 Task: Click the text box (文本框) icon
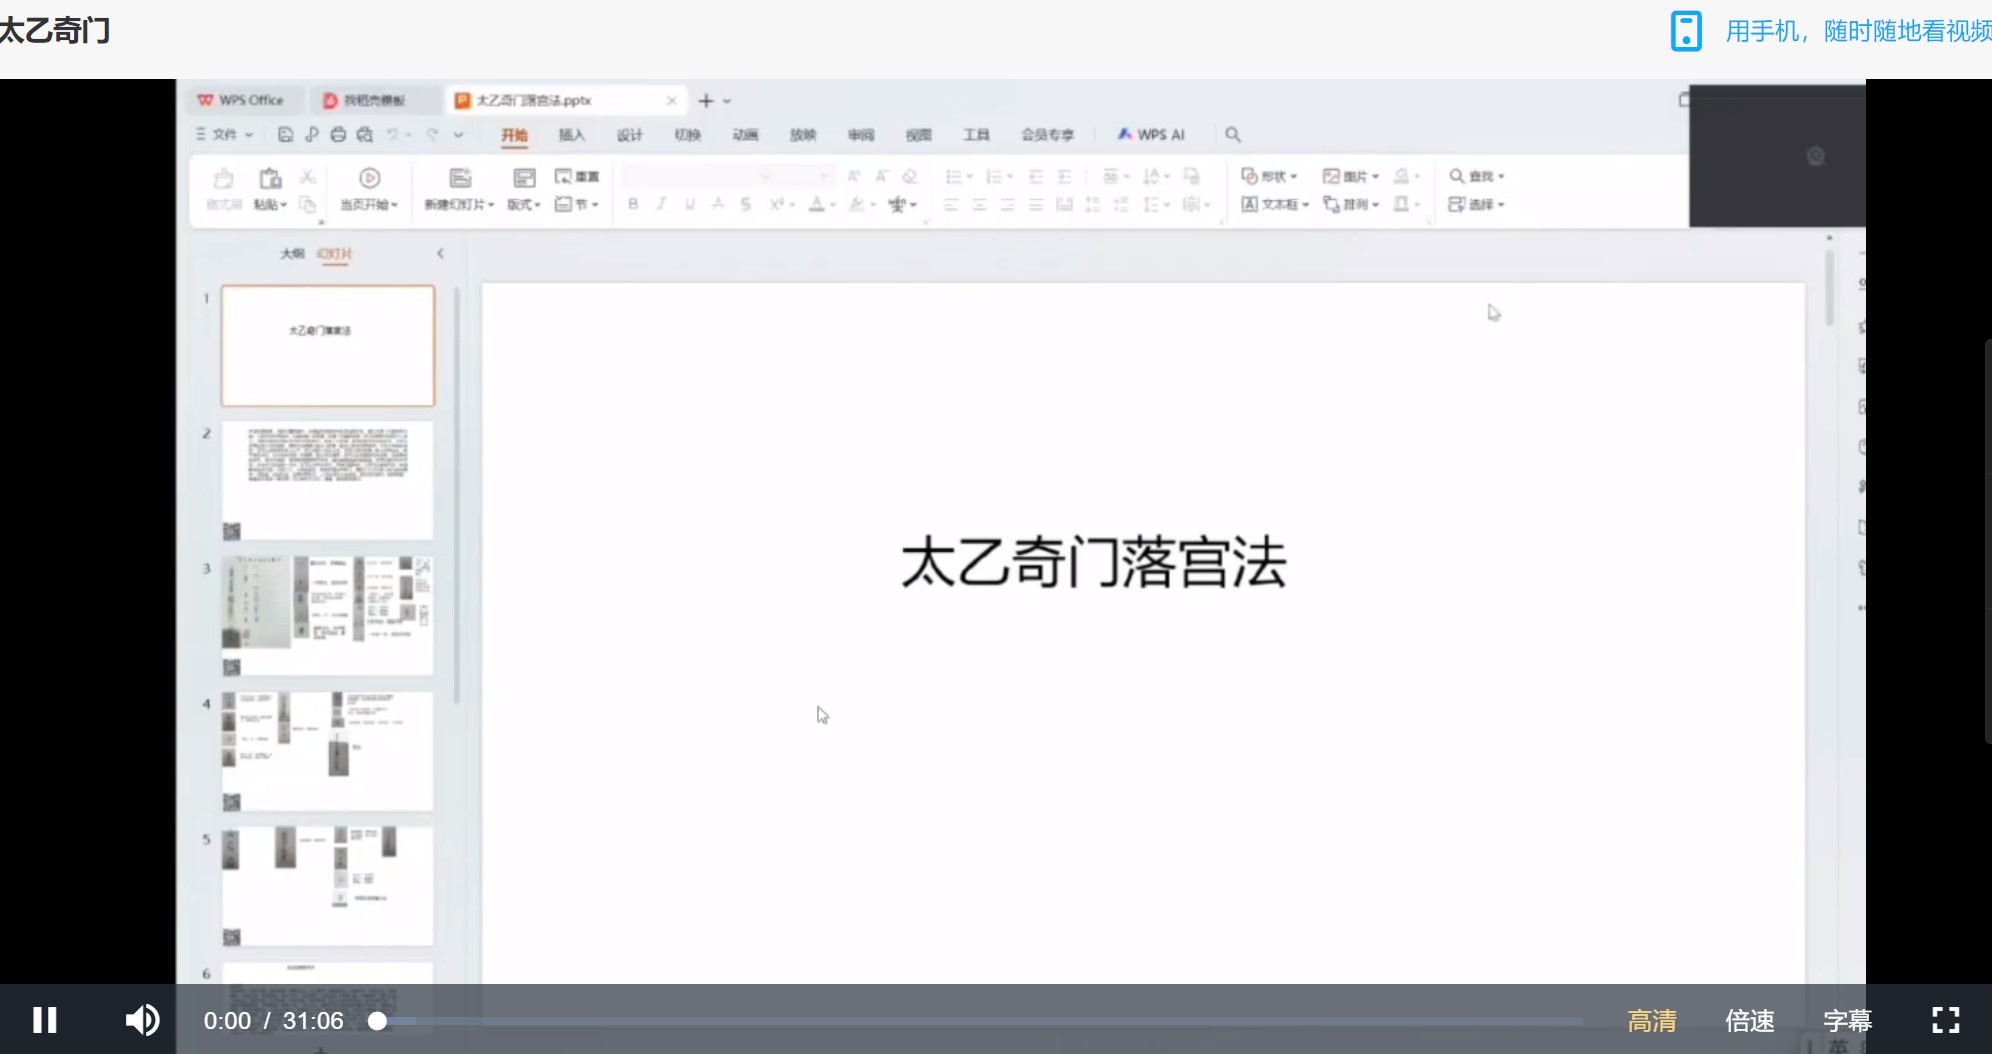point(1250,204)
